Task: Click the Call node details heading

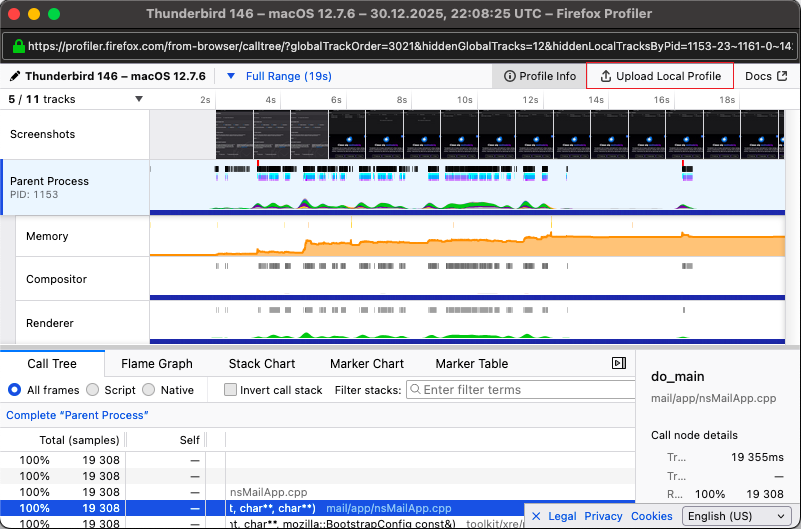Action: 694,435
